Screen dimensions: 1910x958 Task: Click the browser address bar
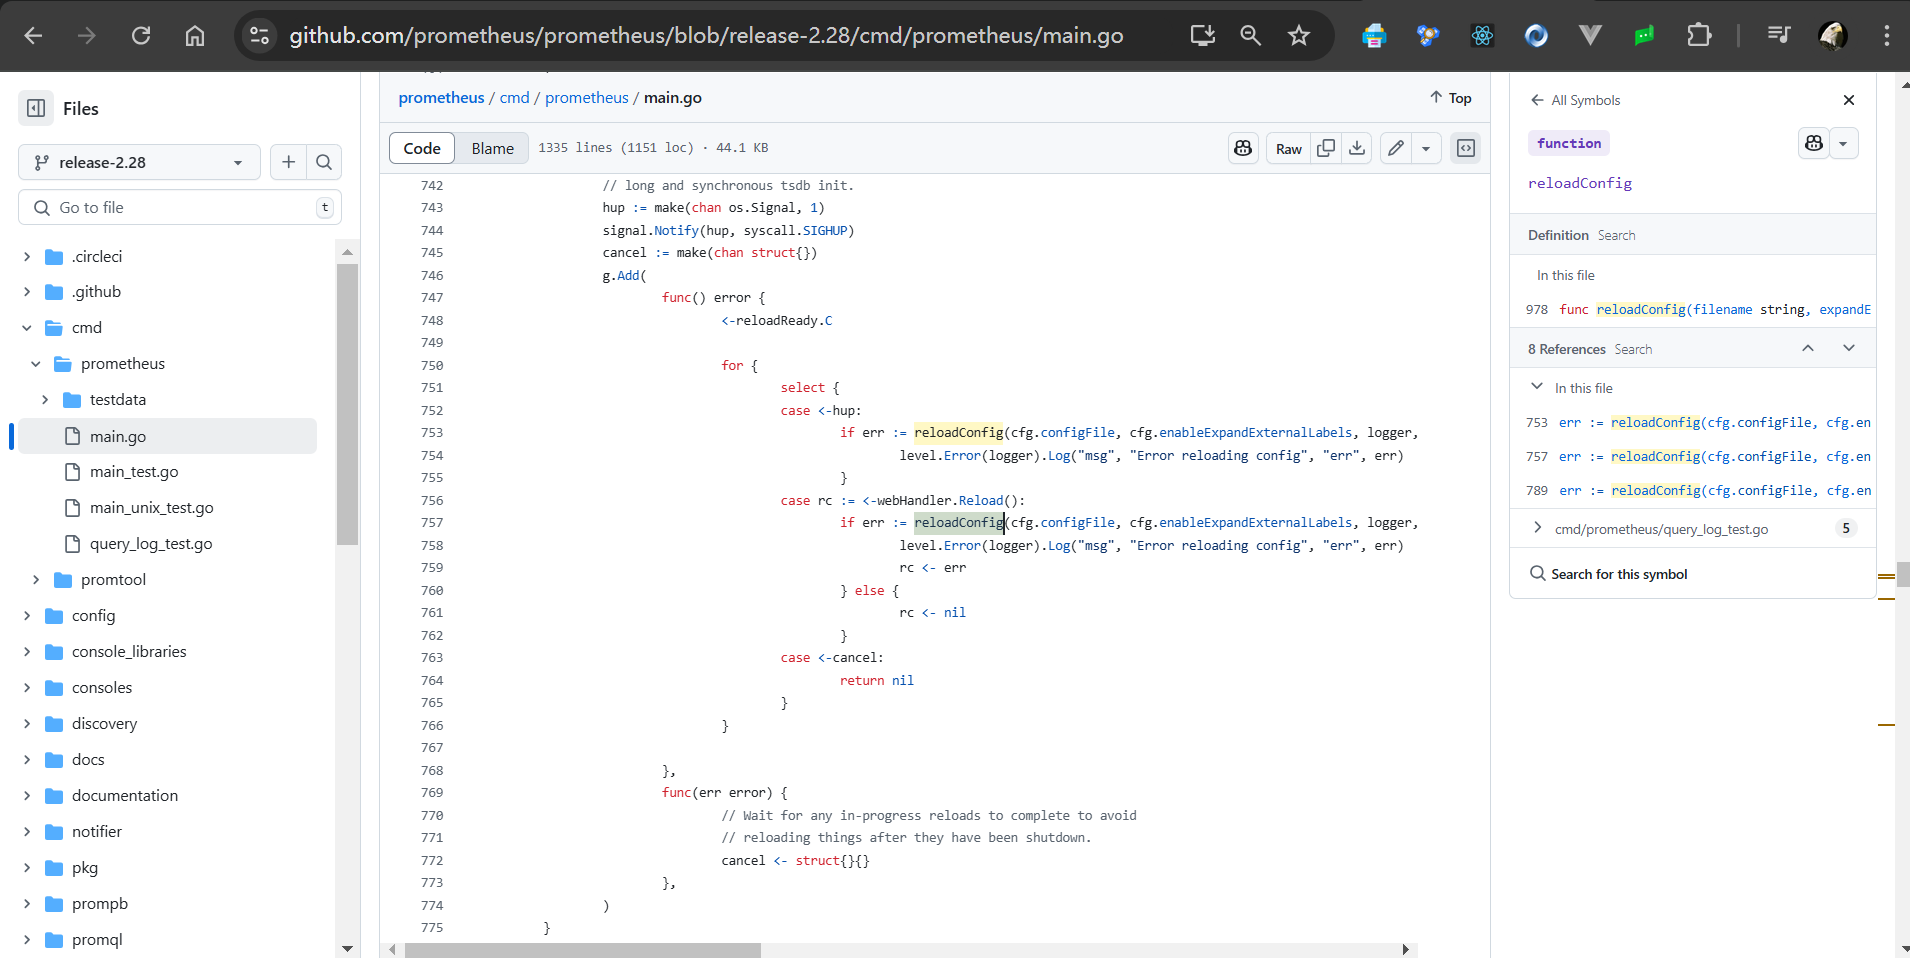(705, 36)
